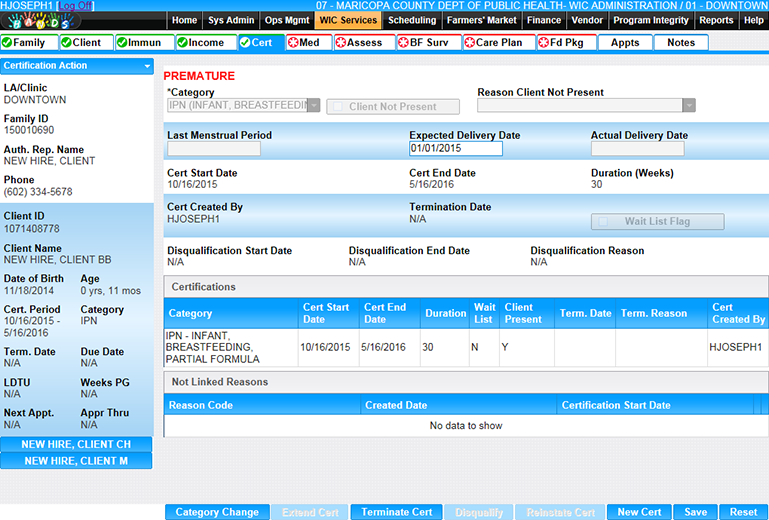Screen dimensions: 769x520
Task: Open the Category dropdown list
Action: (x=314, y=106)
